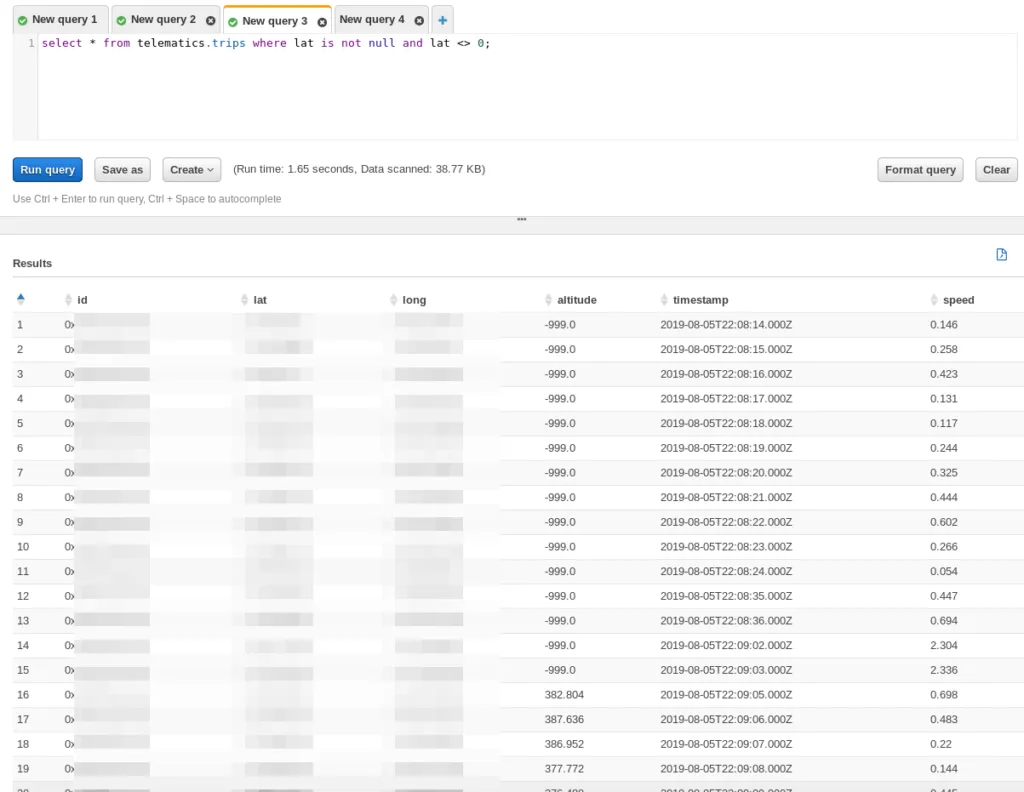Sort results by the long column icon
This screenshot has width=1024, height=792.
tap(394, 300)
